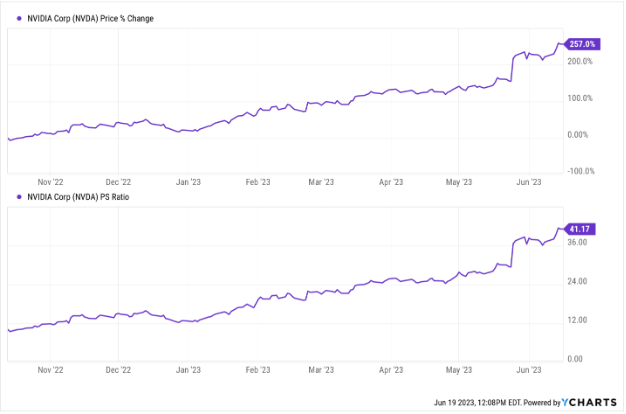
Task: Click the 100.0% y-axis label
Action: pos(580,98)
